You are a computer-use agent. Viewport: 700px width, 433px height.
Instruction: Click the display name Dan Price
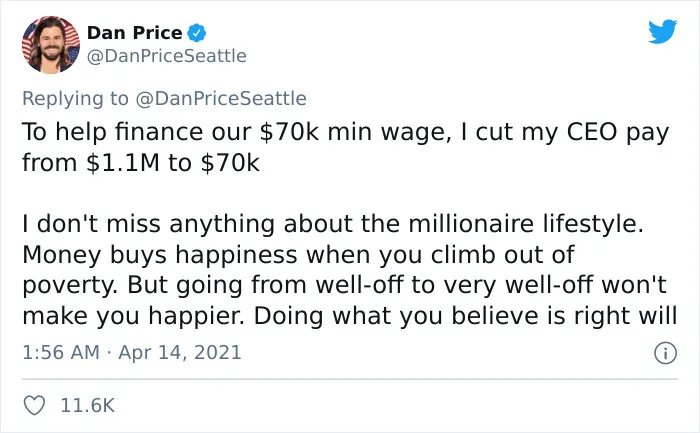135,33
